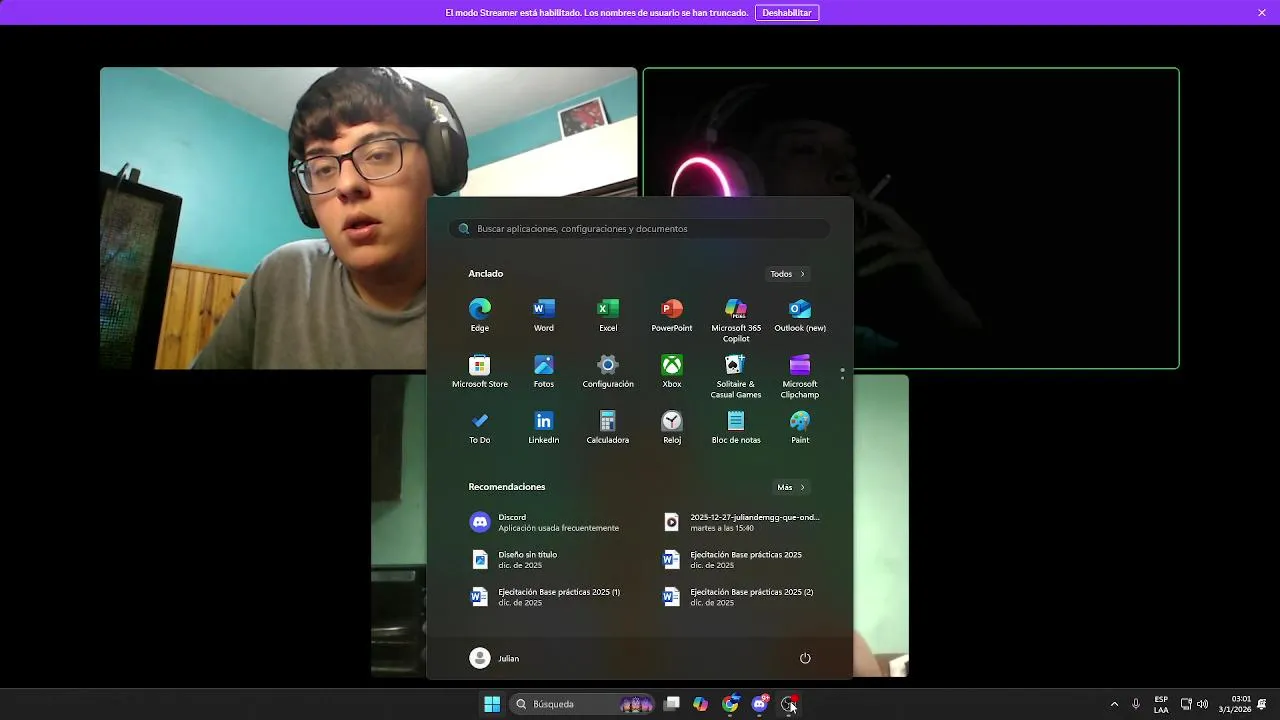Select the webcam feed with headphones
This screenshot has height=720, width=1280.
point(368,218)
